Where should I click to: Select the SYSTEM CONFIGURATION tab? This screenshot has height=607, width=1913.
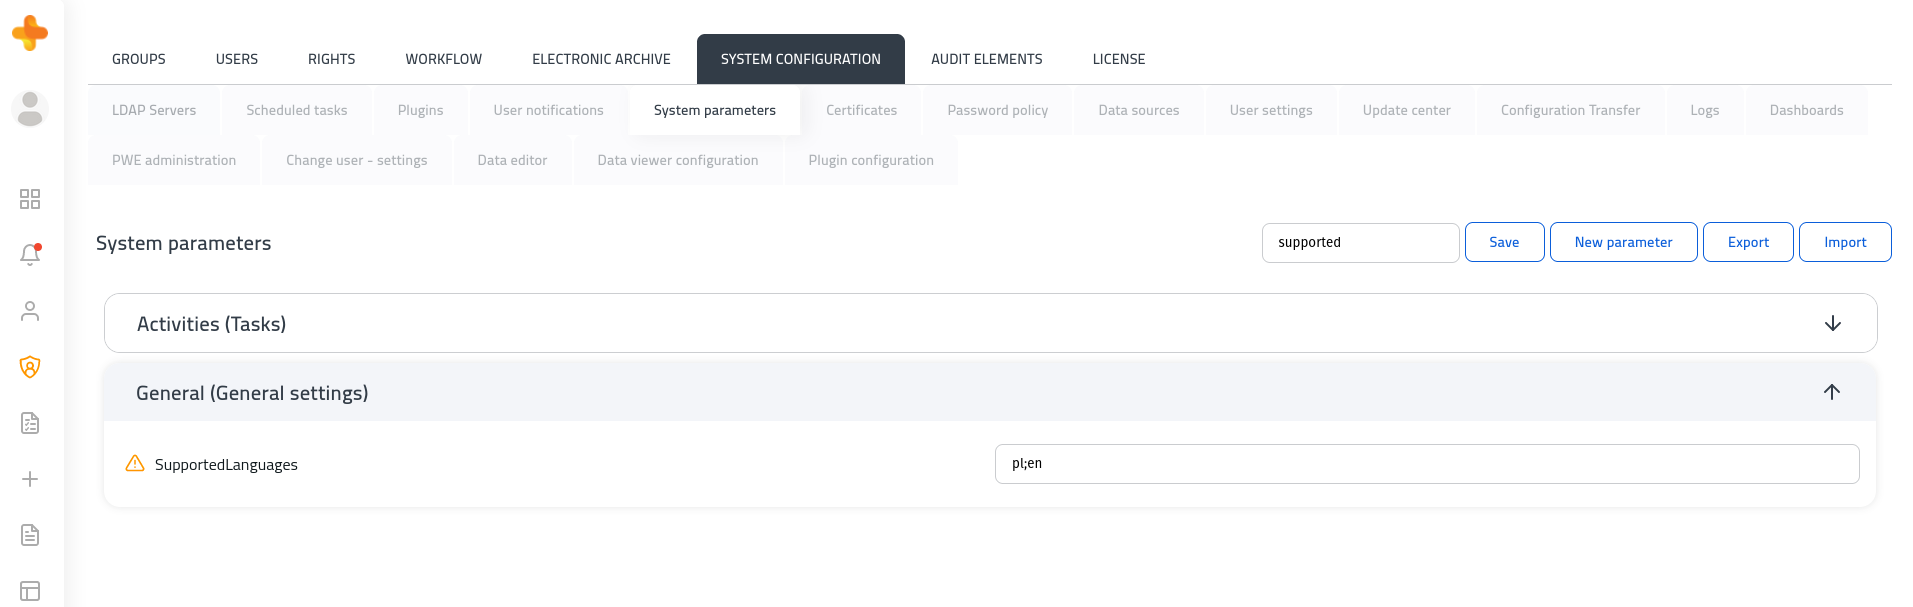click(801, 59)
